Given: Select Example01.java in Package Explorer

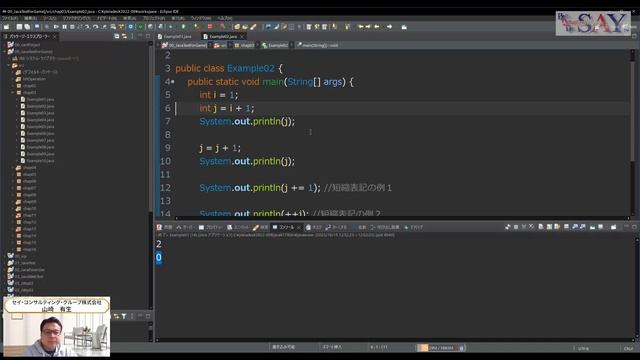Looking at the screenshot, I should 40,99.
